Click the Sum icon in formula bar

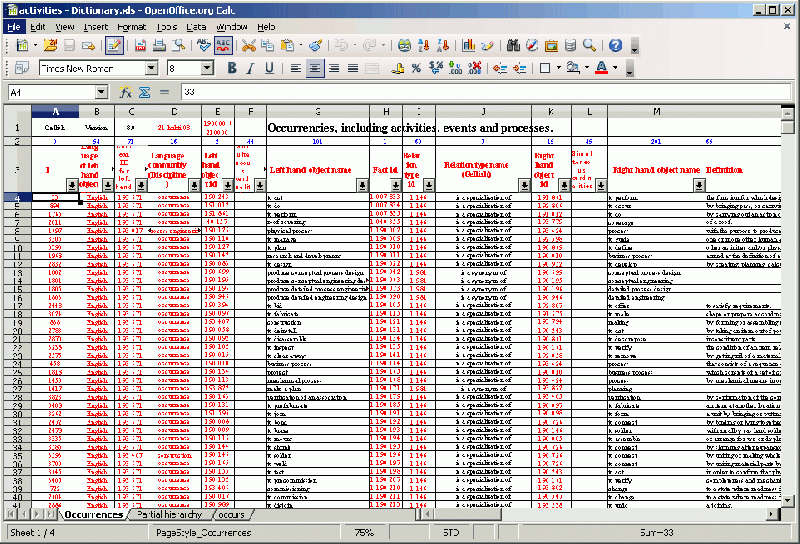[x=145, y=92]
